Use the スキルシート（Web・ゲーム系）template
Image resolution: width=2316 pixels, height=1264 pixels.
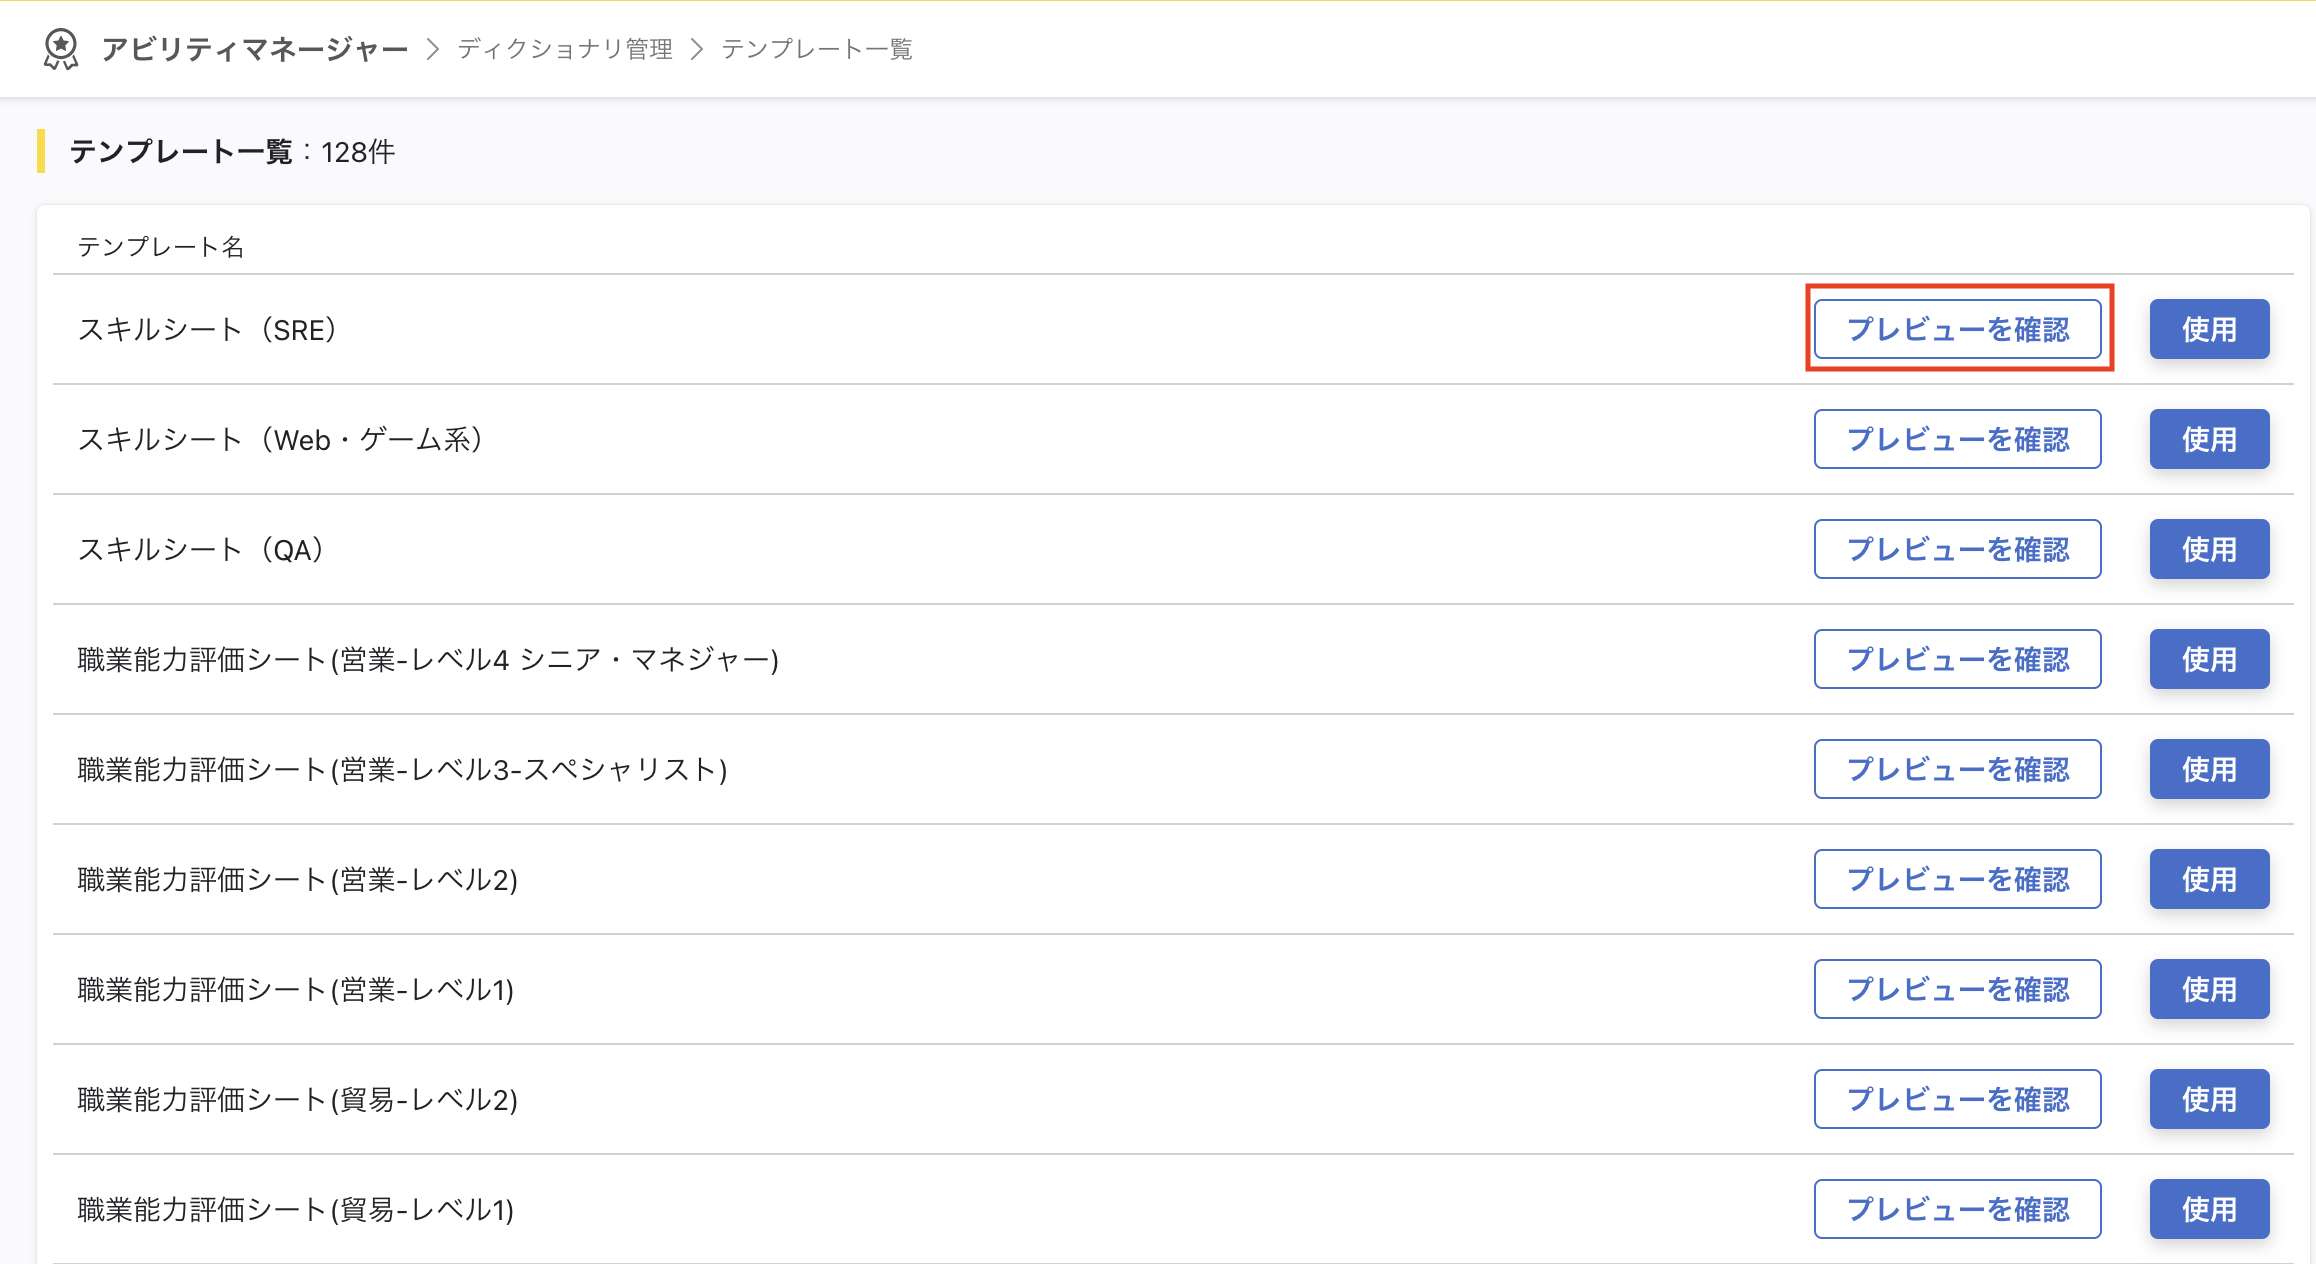[x=2209, y=439]
